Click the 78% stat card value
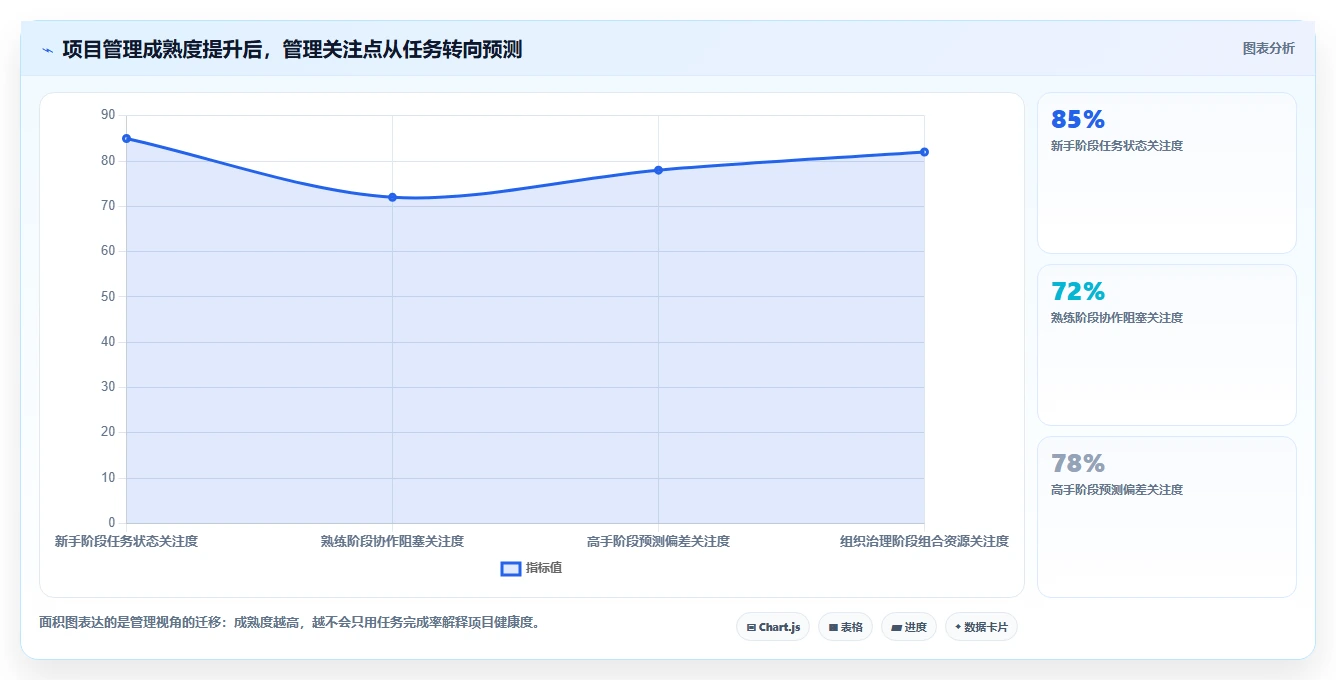Screen dimensions: 1336x680 [x=1078, y=464]
